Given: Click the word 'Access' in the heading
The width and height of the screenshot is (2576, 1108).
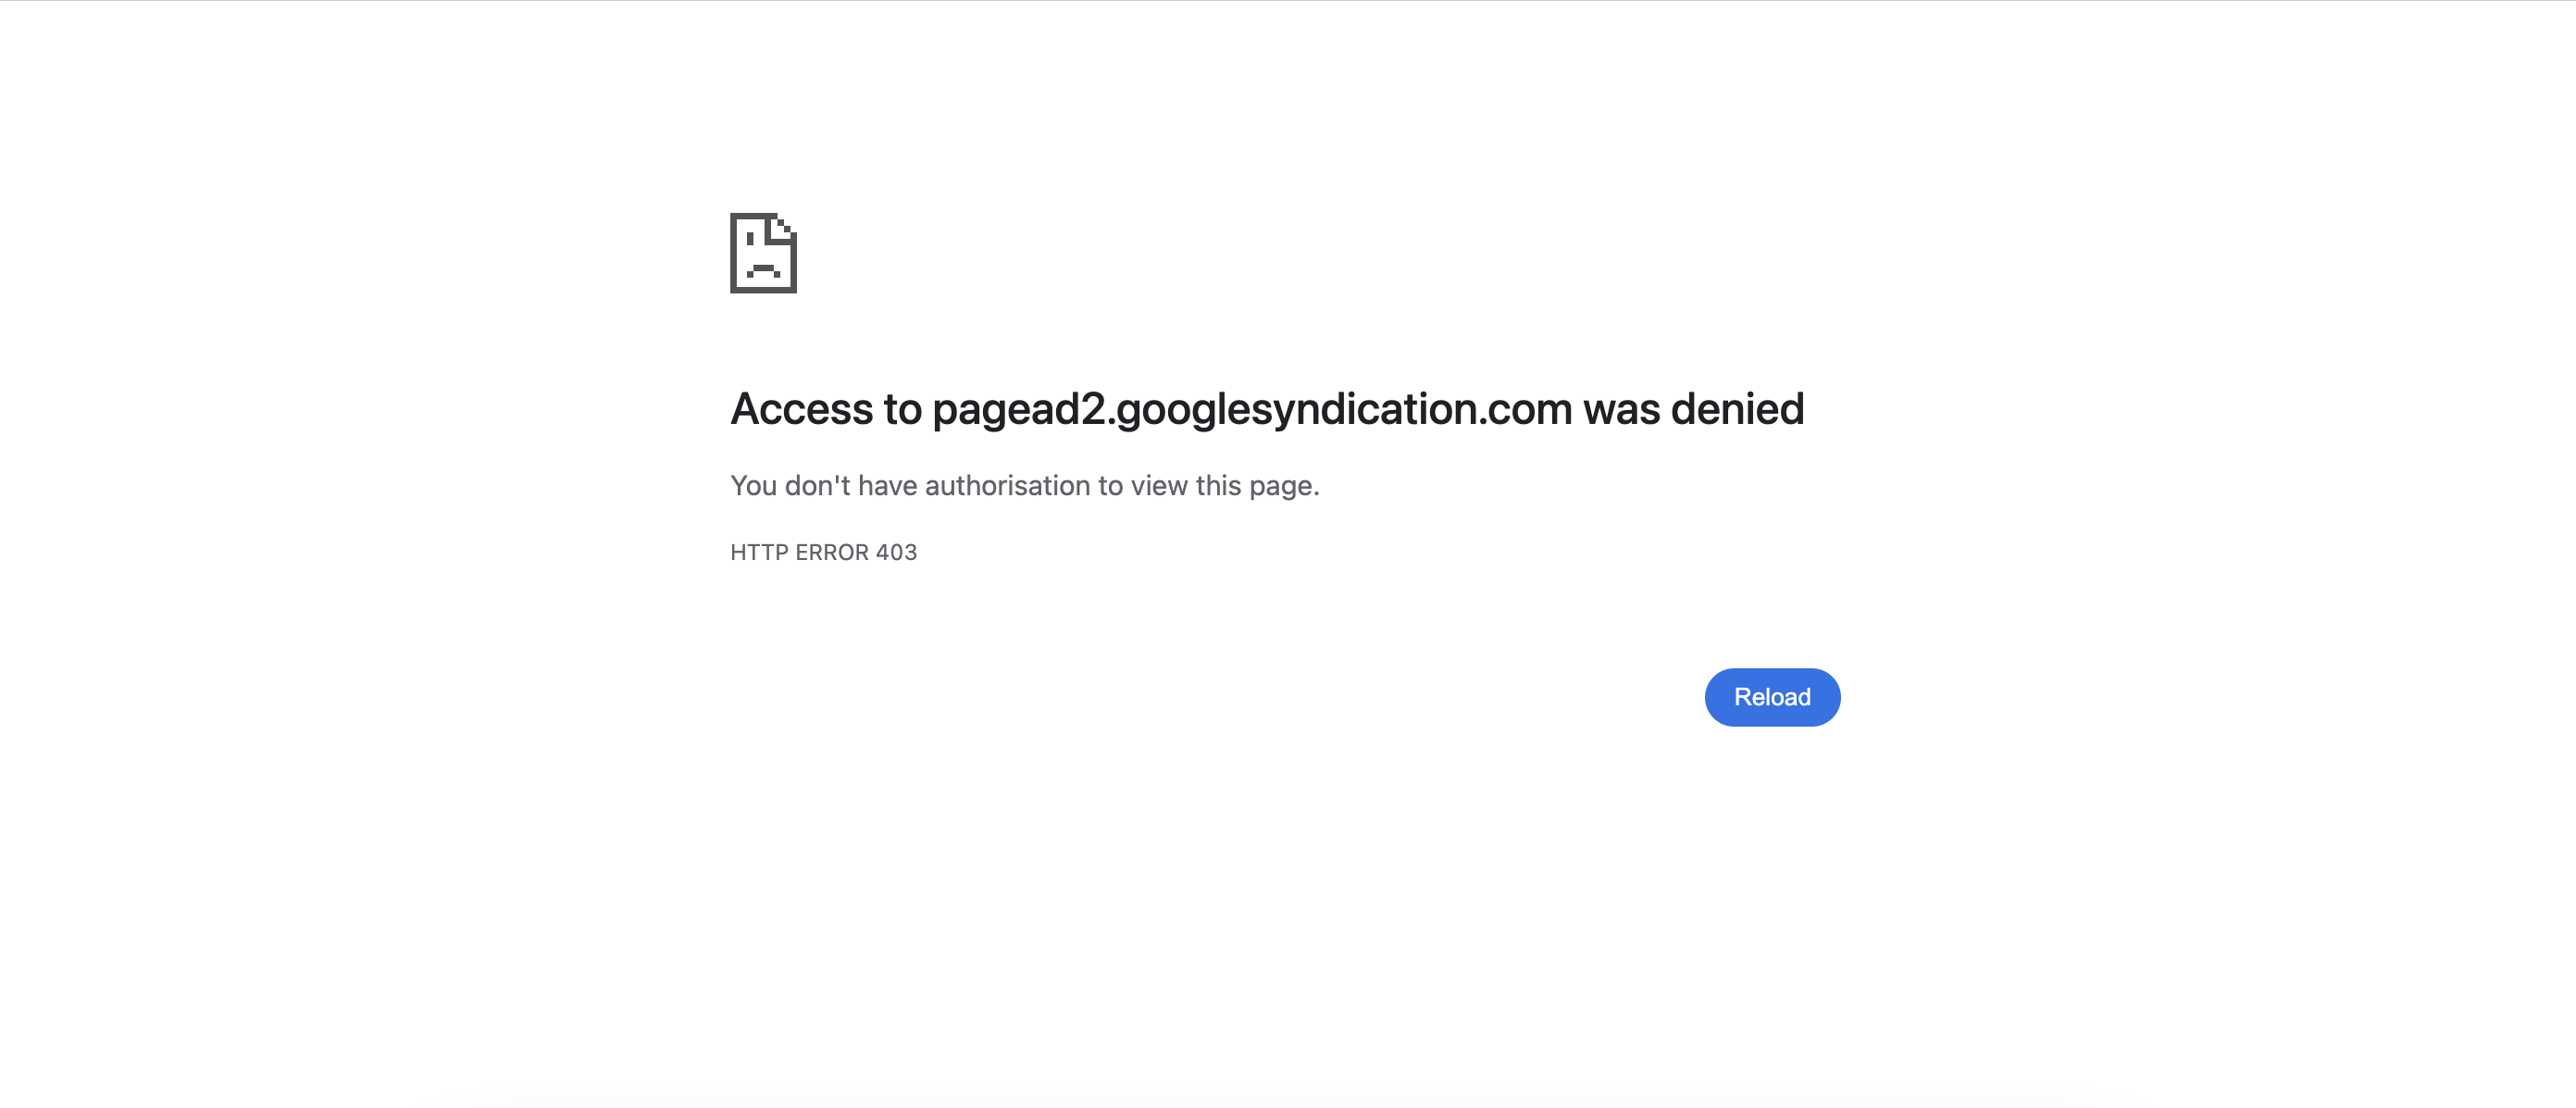Looking at the screenshot, I should pyautogui.click(x=801, y=409).
